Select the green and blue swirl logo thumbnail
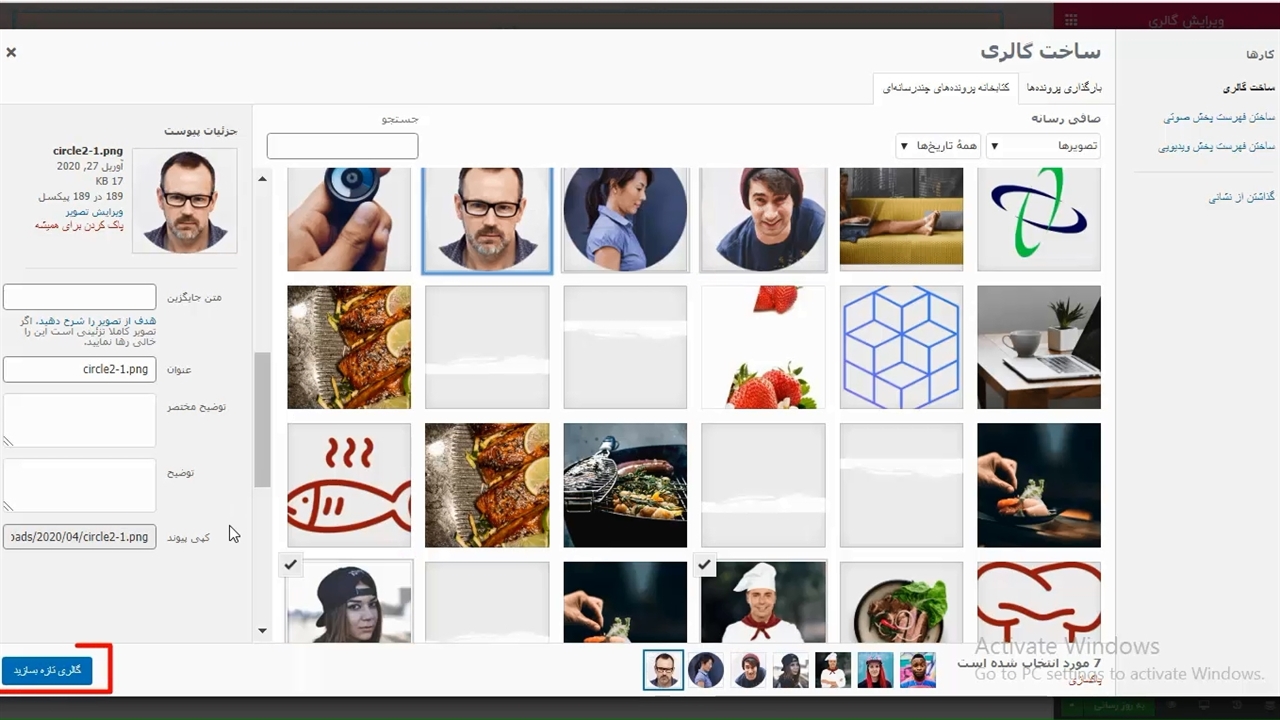The image size is (1280, 720). 1038,219
